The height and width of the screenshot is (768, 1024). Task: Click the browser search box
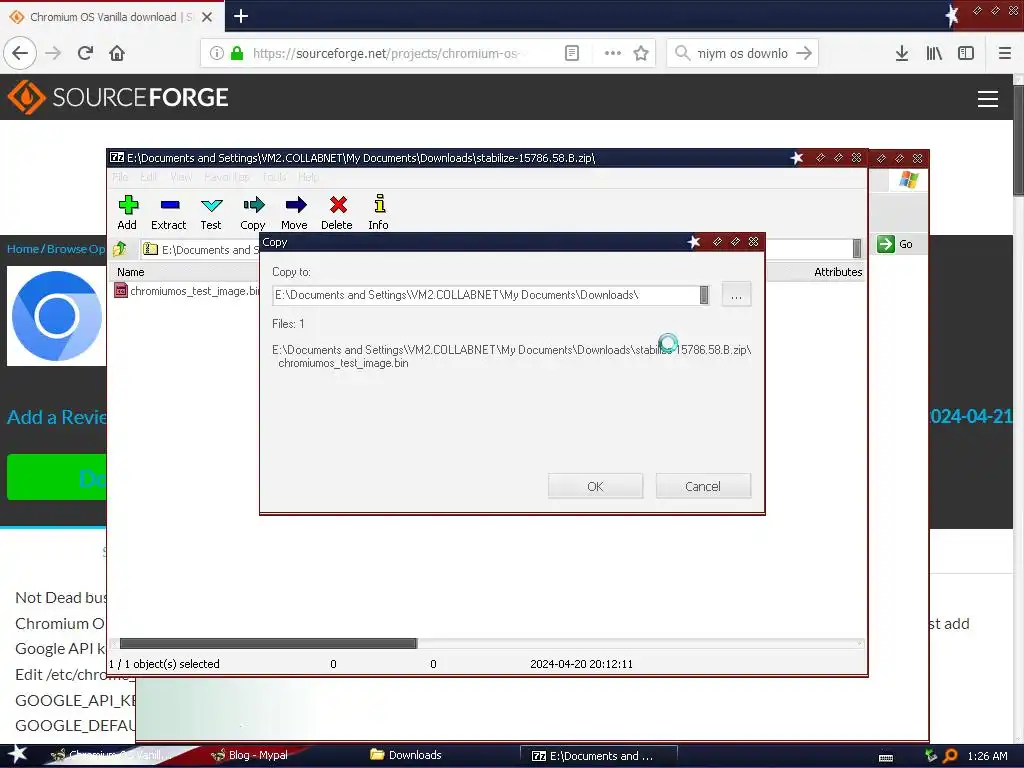[x=742, y=54]
